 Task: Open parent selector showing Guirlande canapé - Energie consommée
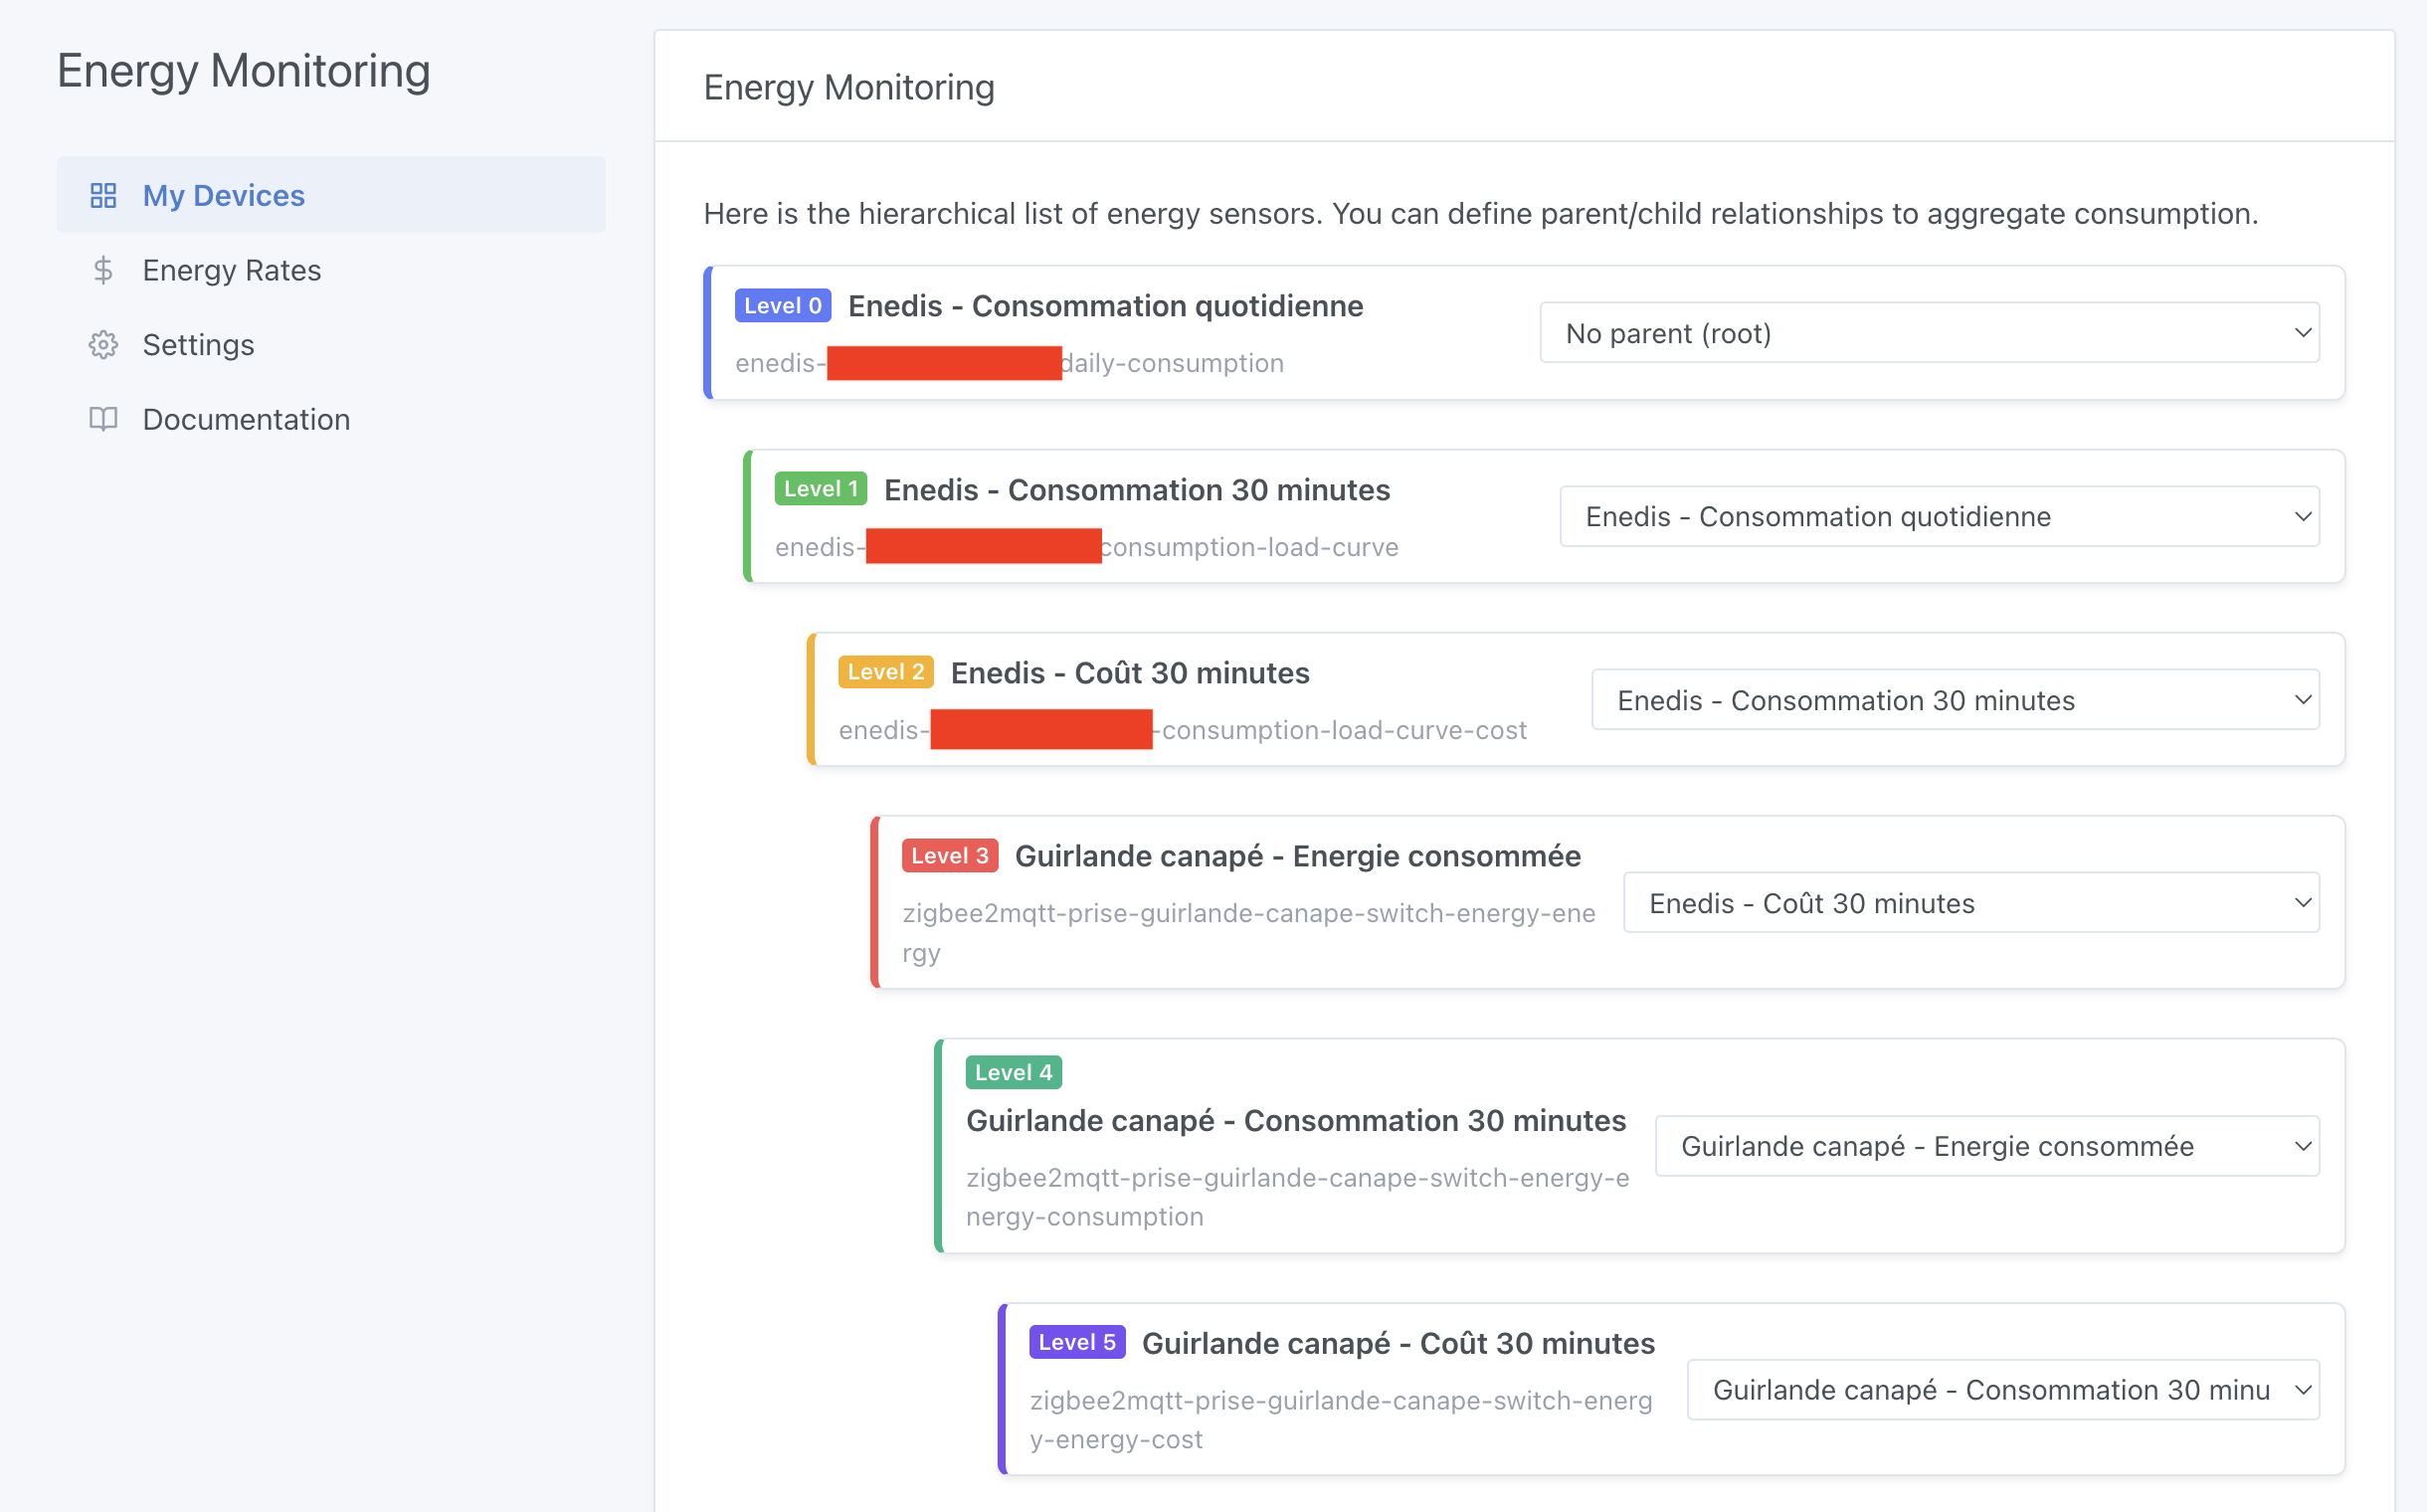[x=1986, y=1145]
